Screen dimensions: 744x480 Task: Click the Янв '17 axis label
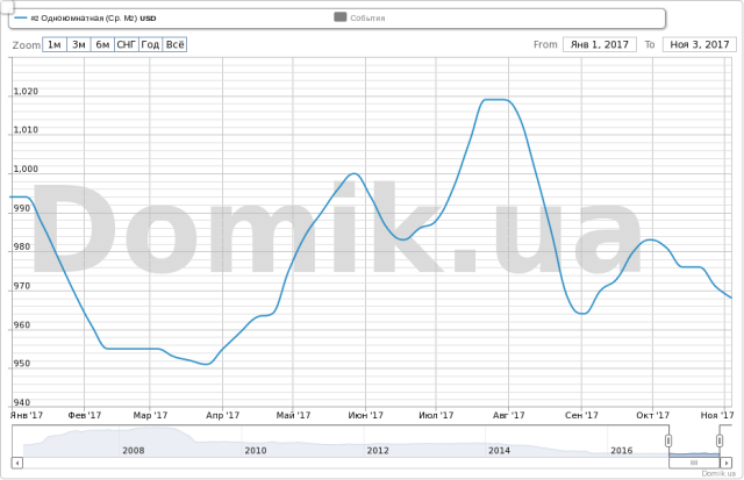click(x=27, y=415)
